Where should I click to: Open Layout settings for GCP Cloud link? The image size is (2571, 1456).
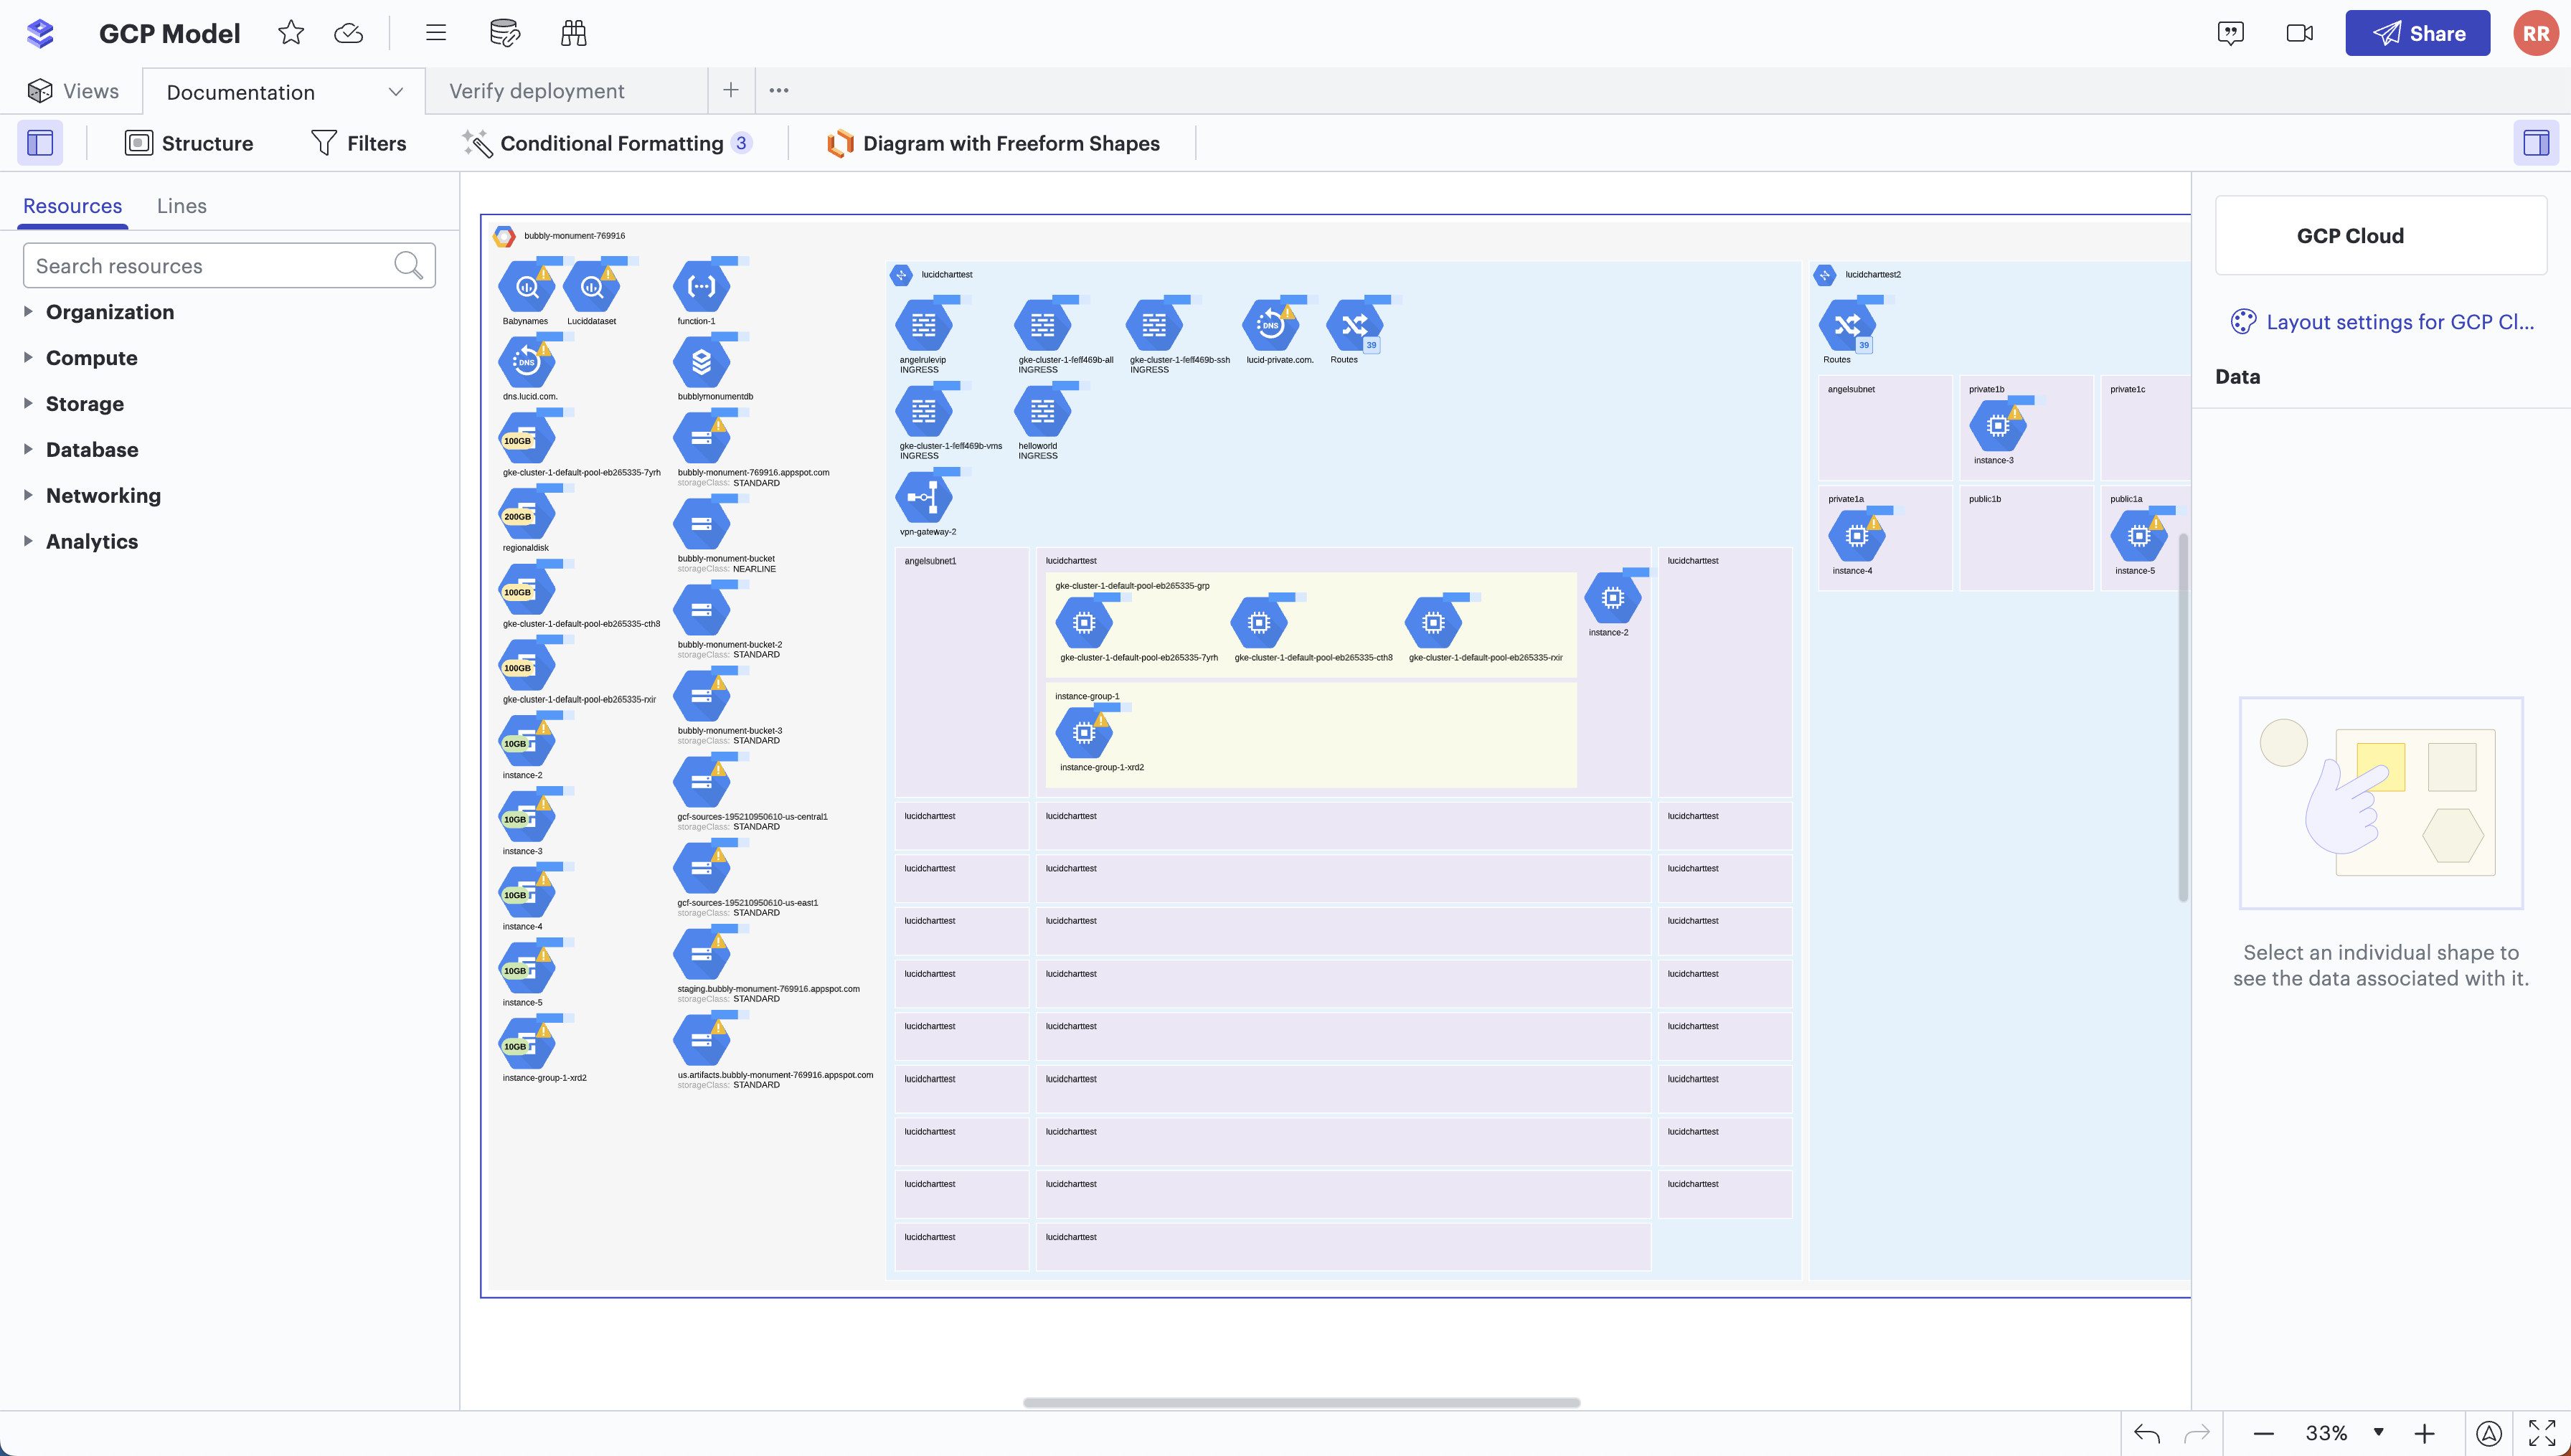click(2399, 322)
